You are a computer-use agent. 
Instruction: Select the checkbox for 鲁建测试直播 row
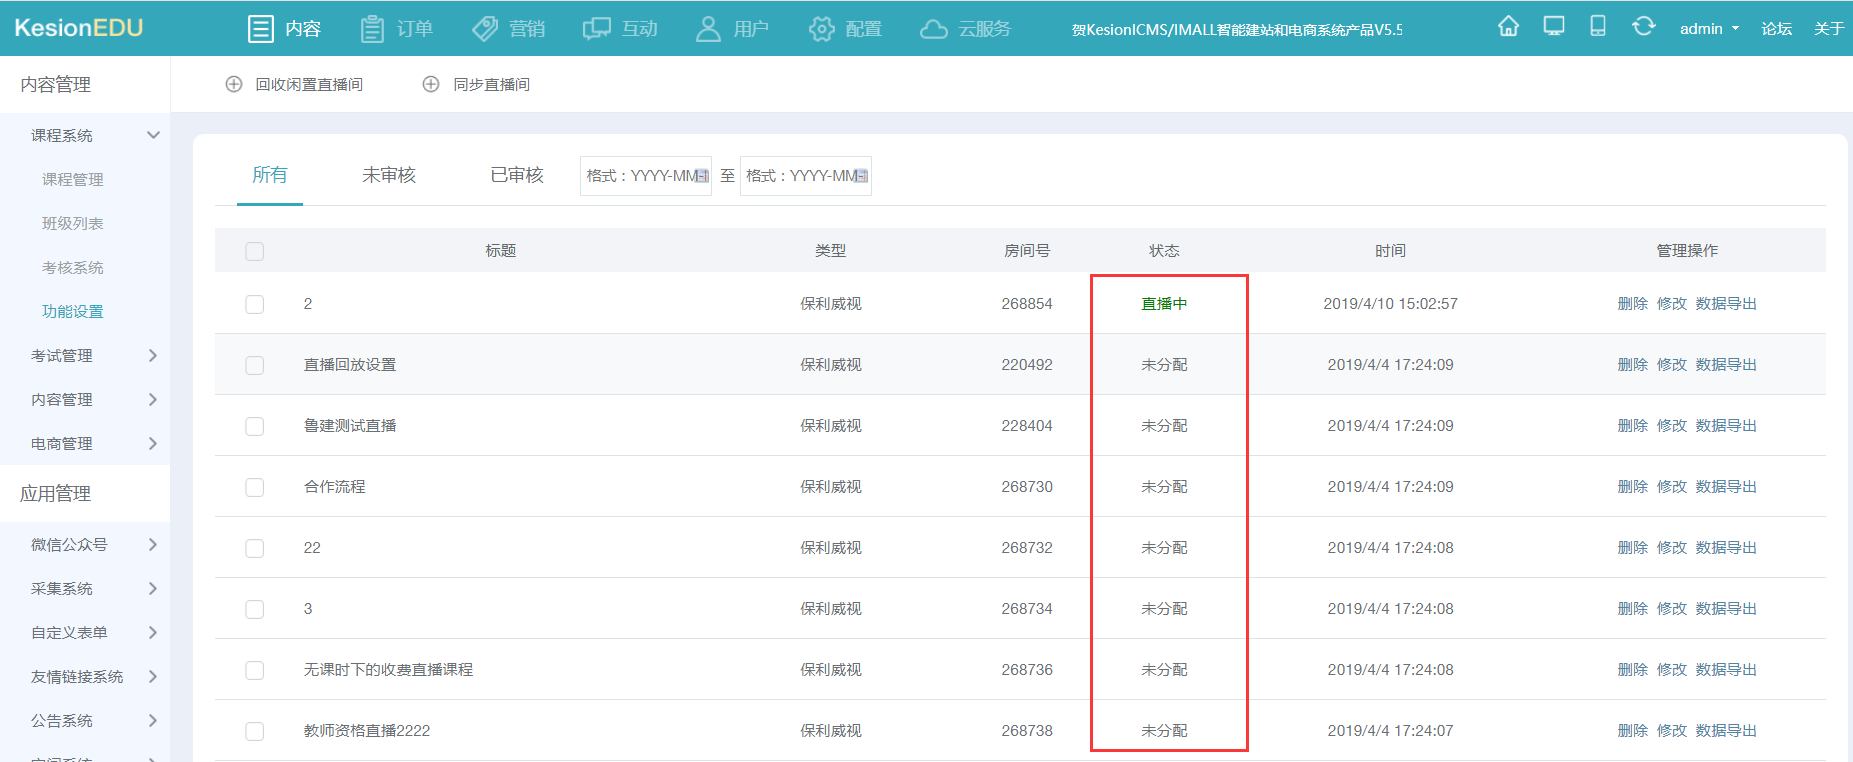click(x=255, y=426)
